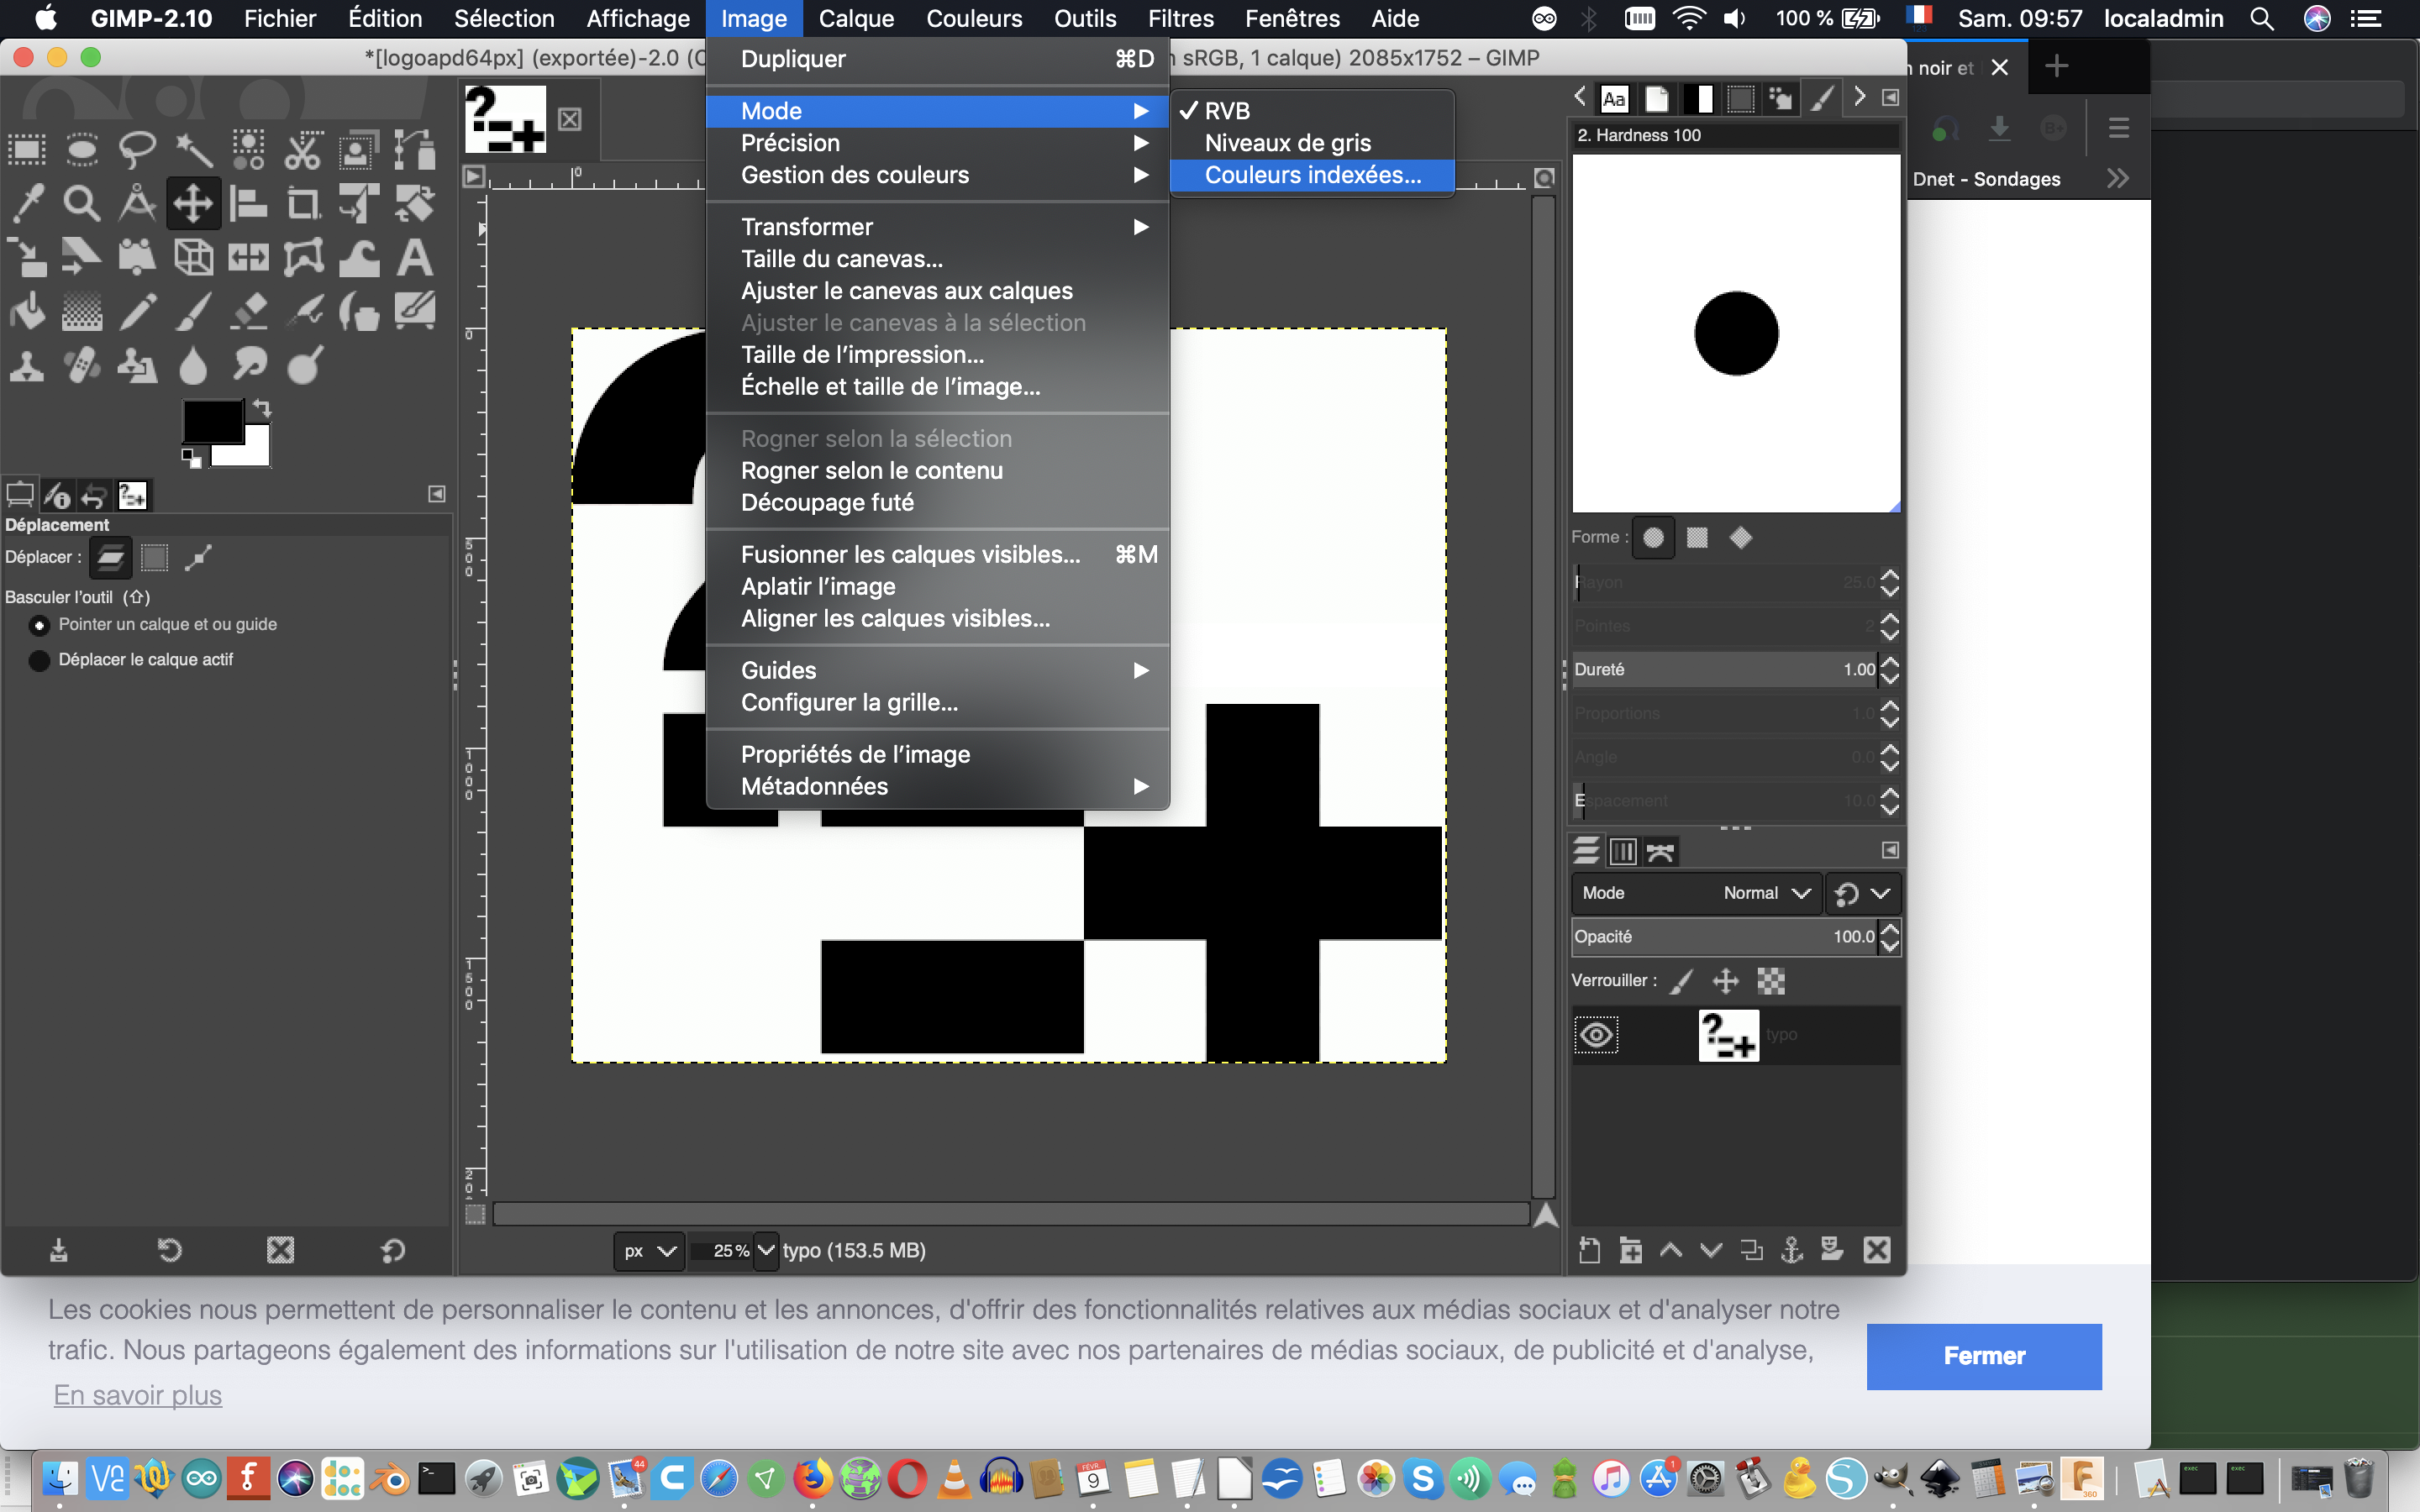Select the Text tool in toolbox
The image size is (2420, 1512).
(414, 258)
